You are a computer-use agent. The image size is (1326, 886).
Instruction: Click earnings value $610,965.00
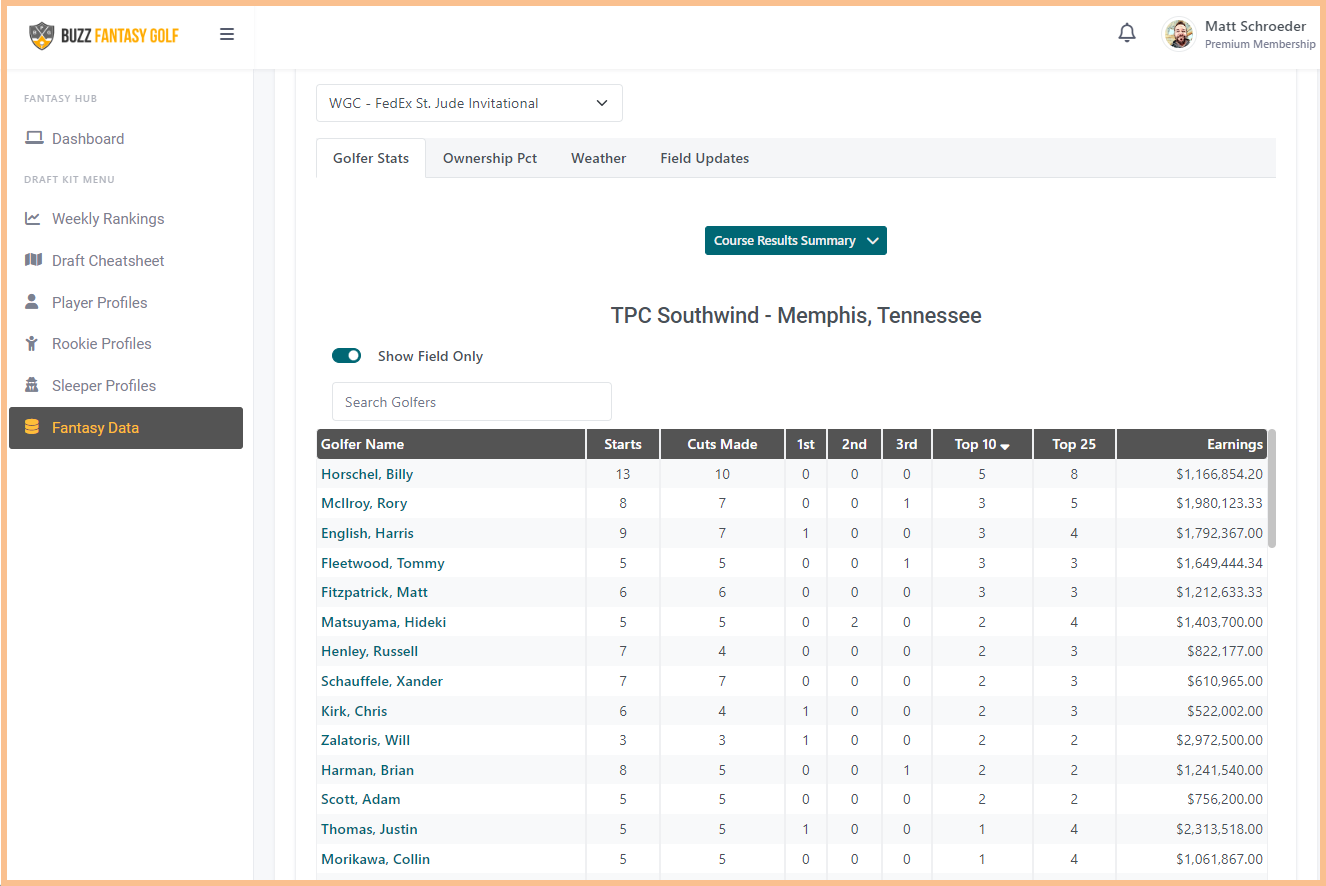click(1223, 681)
